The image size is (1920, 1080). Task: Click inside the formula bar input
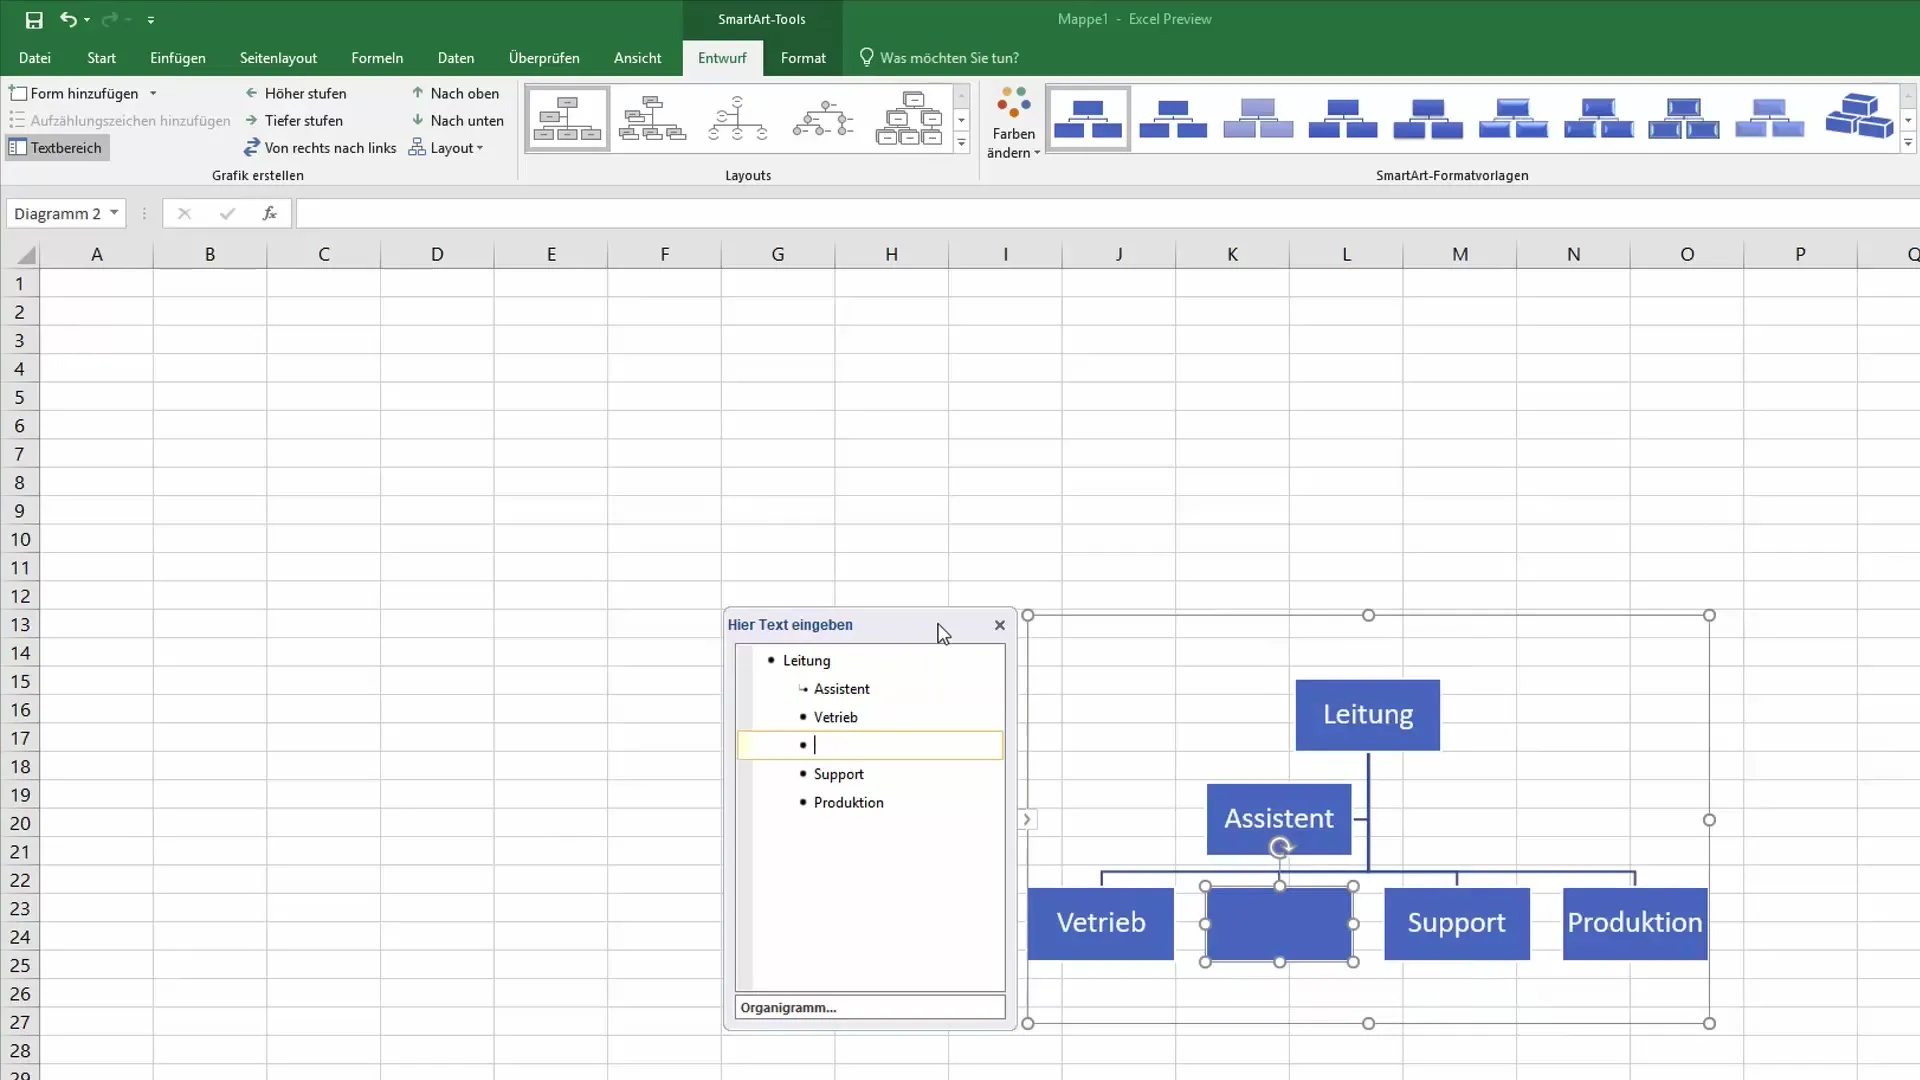(1107, 213)
